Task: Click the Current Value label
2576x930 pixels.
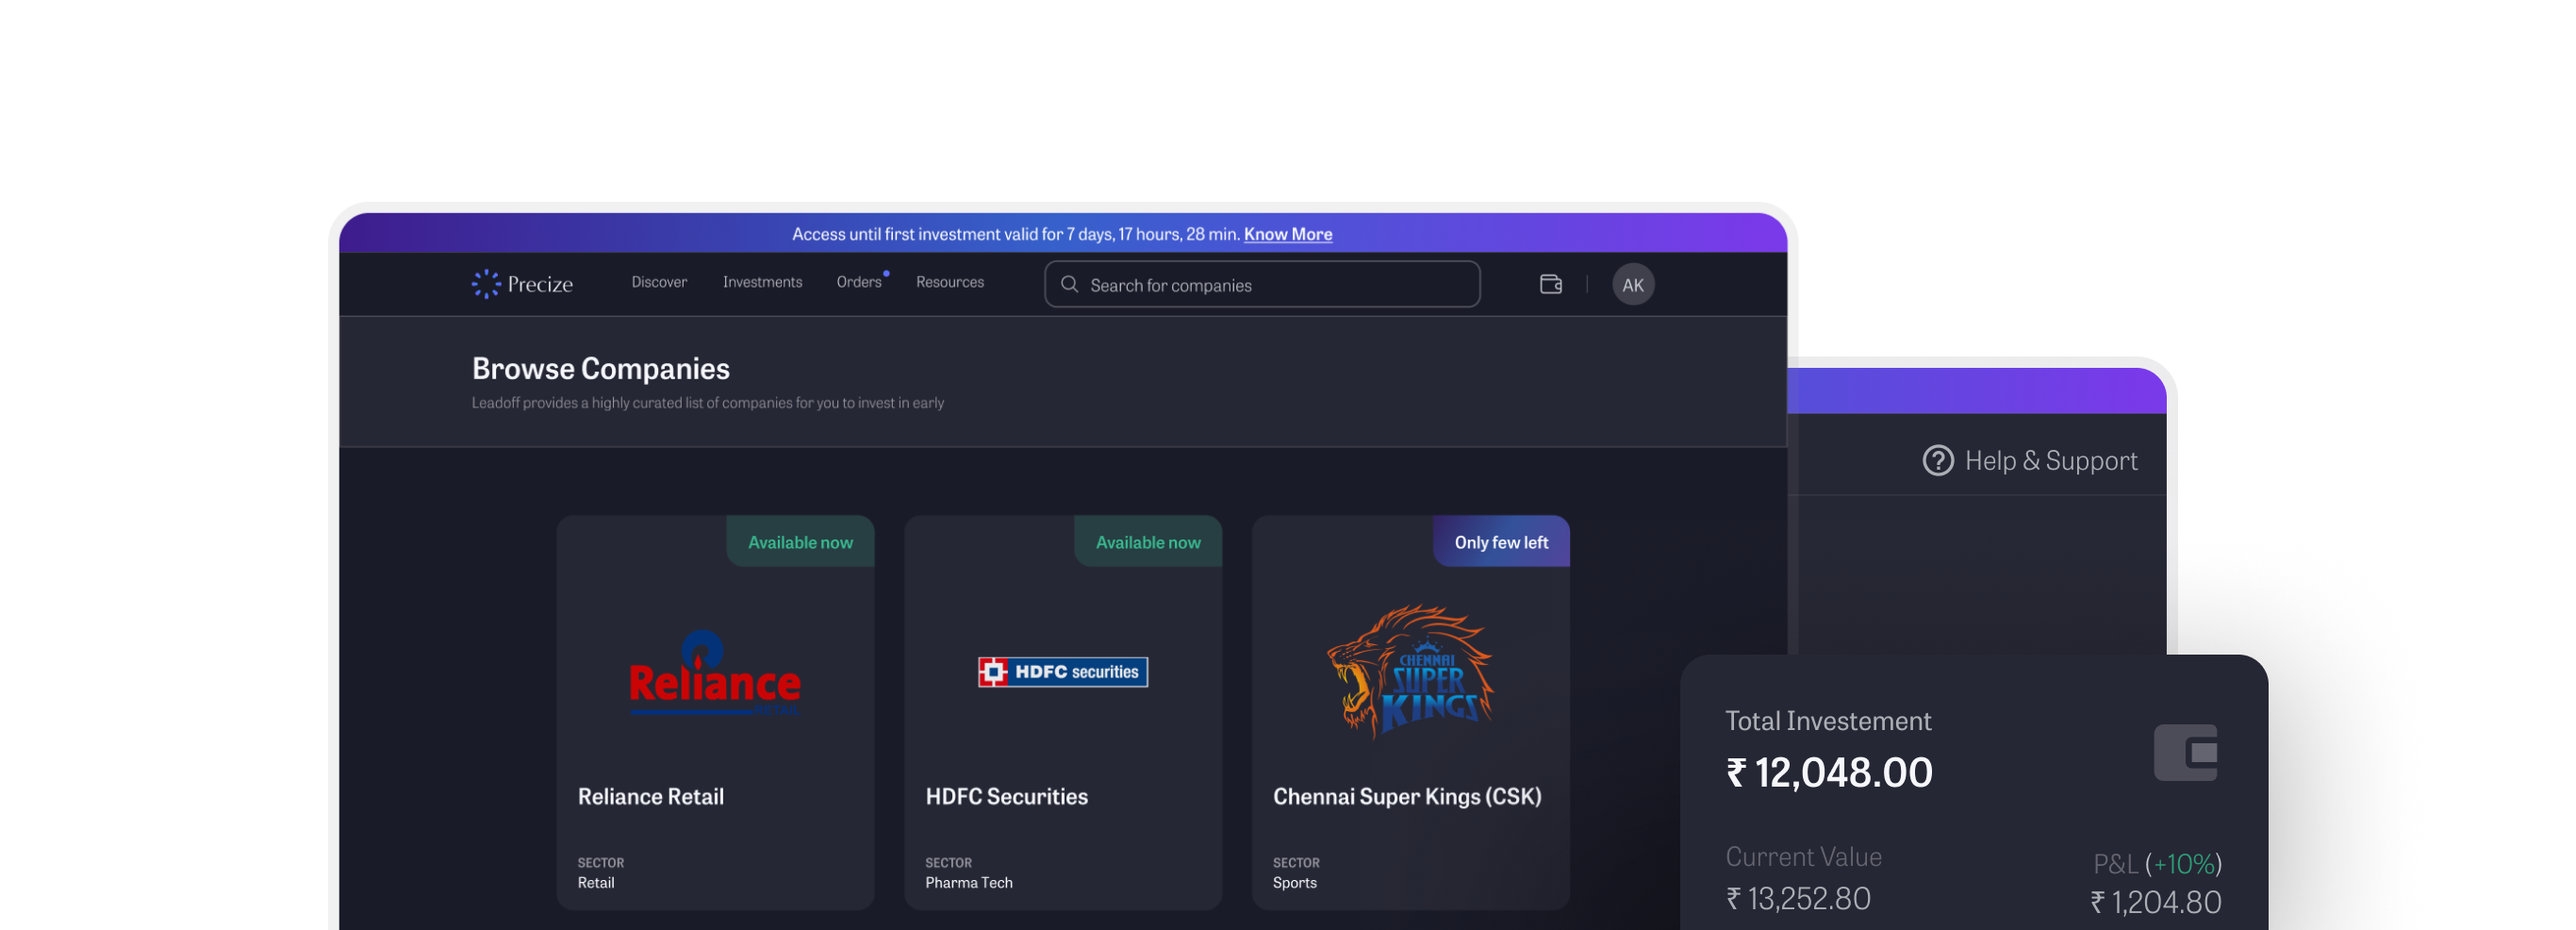Action: point(1803,857)
